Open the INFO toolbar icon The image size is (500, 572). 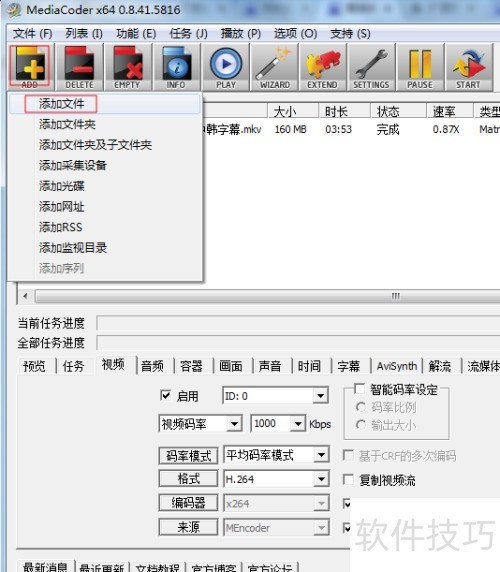pyautogui.click(x=176, y=67)
